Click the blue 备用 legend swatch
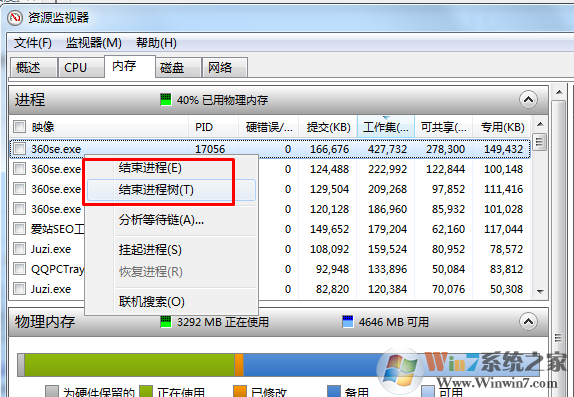Image resolution: width=574 pixels, height=397 pixels. coord(333,392)
